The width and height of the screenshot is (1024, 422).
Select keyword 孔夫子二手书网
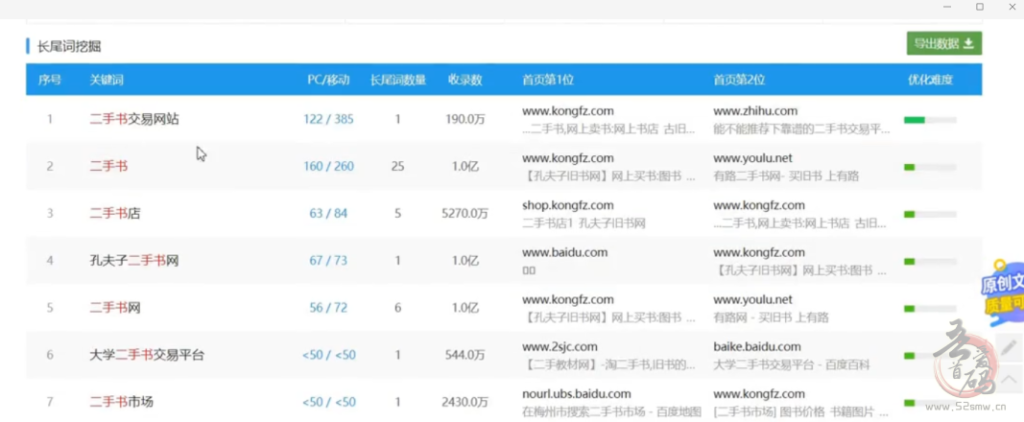(134, 261)
